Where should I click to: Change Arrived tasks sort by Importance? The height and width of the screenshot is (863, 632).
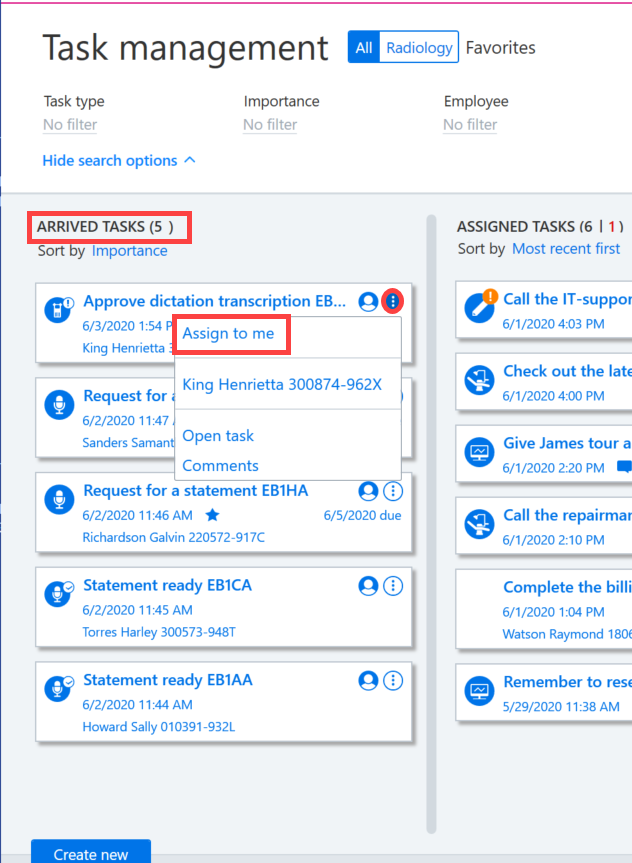(129, 251)
